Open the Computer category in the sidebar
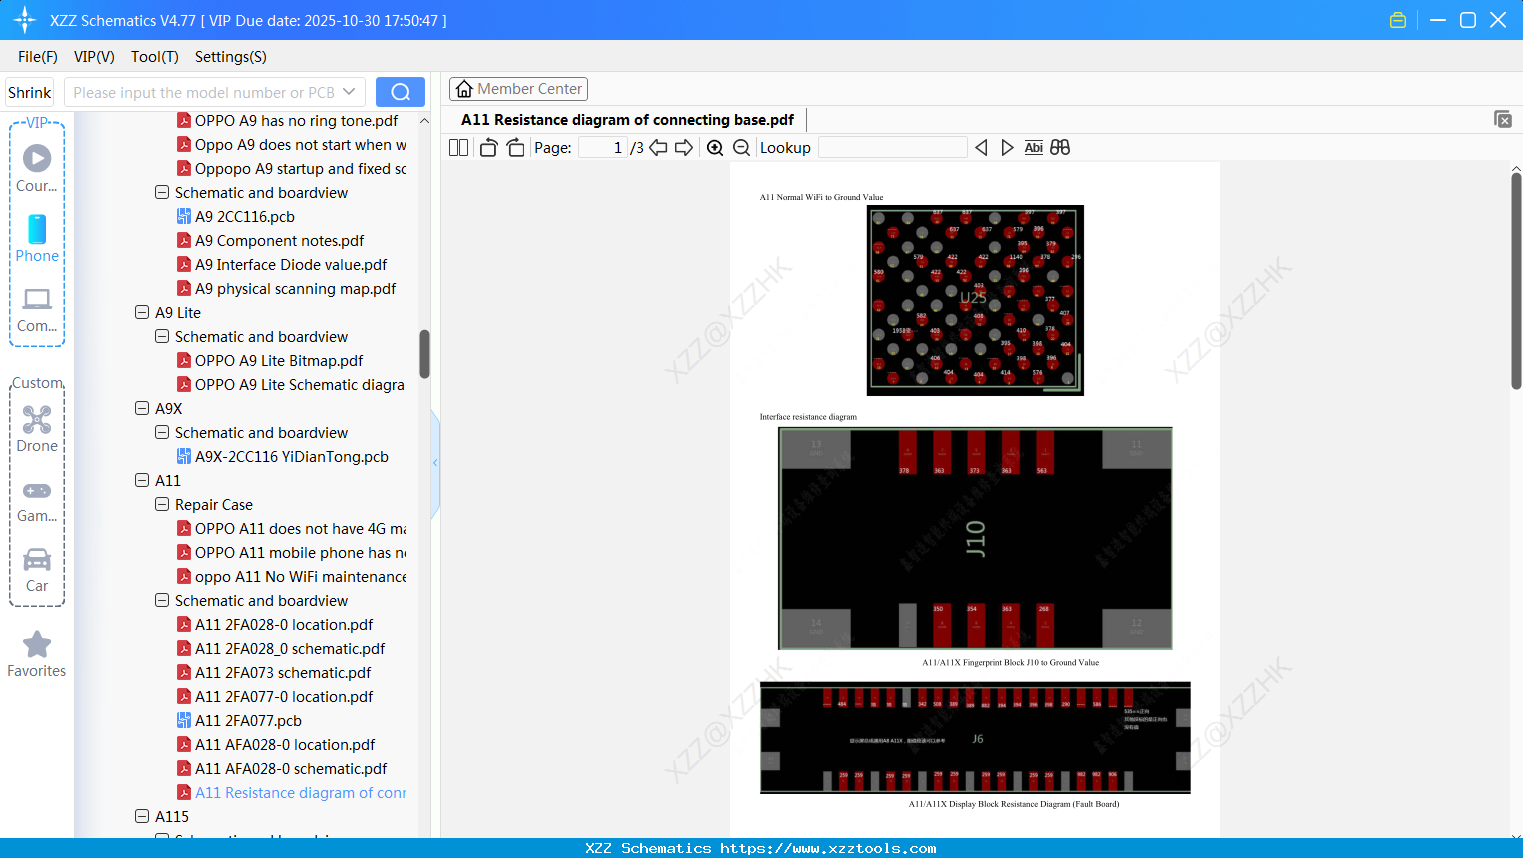 37,309
